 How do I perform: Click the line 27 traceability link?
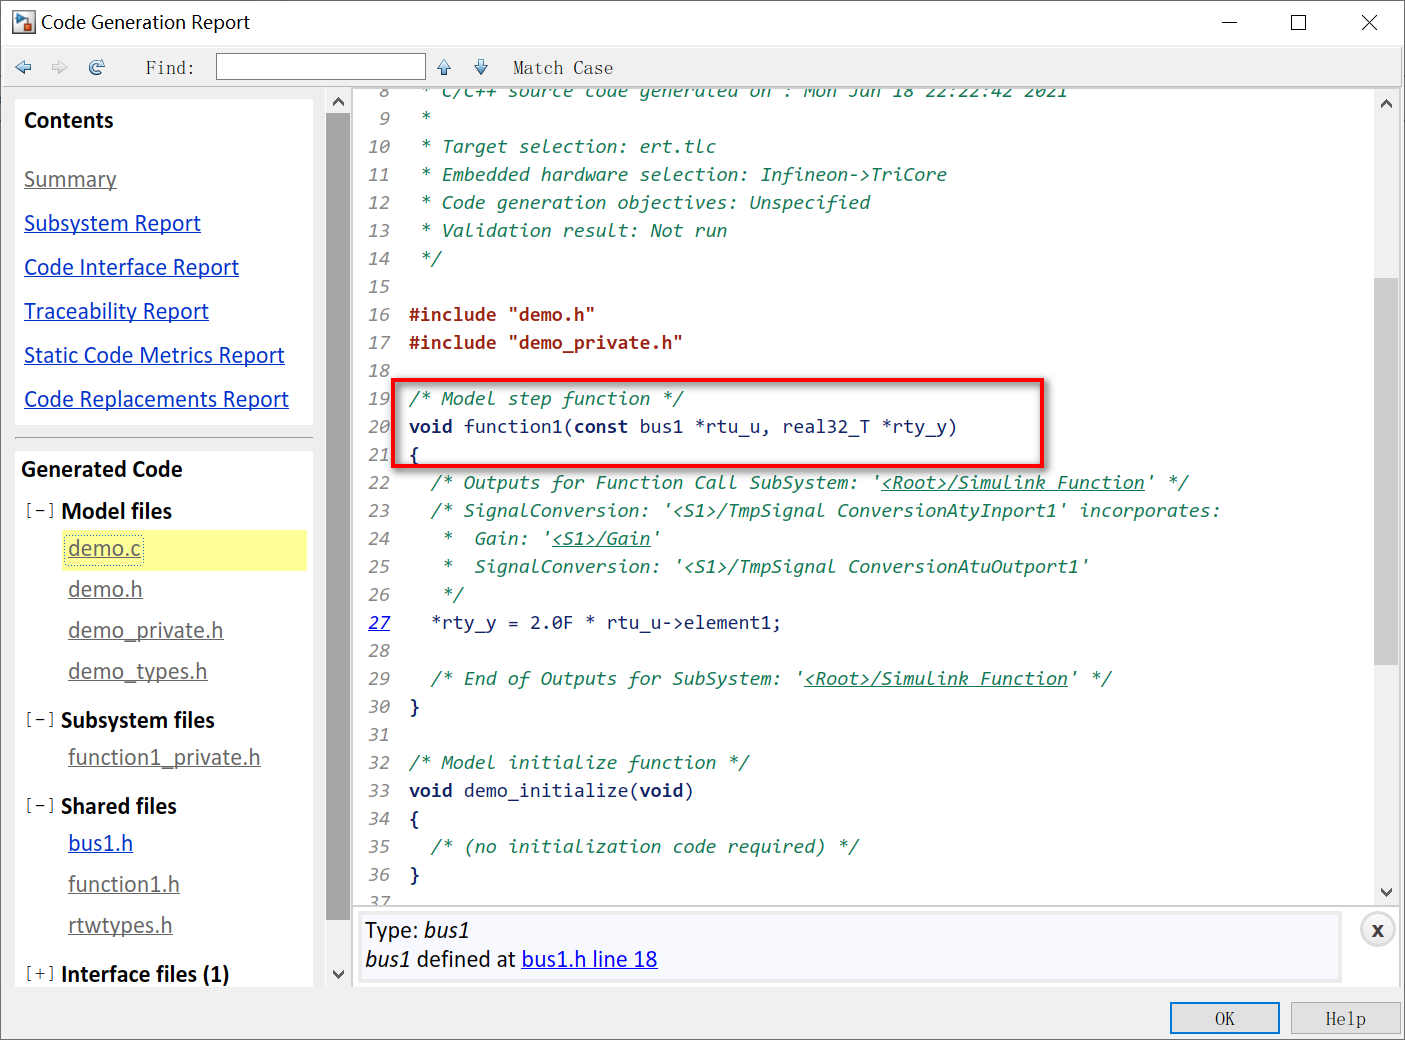(x=379, y=623)
